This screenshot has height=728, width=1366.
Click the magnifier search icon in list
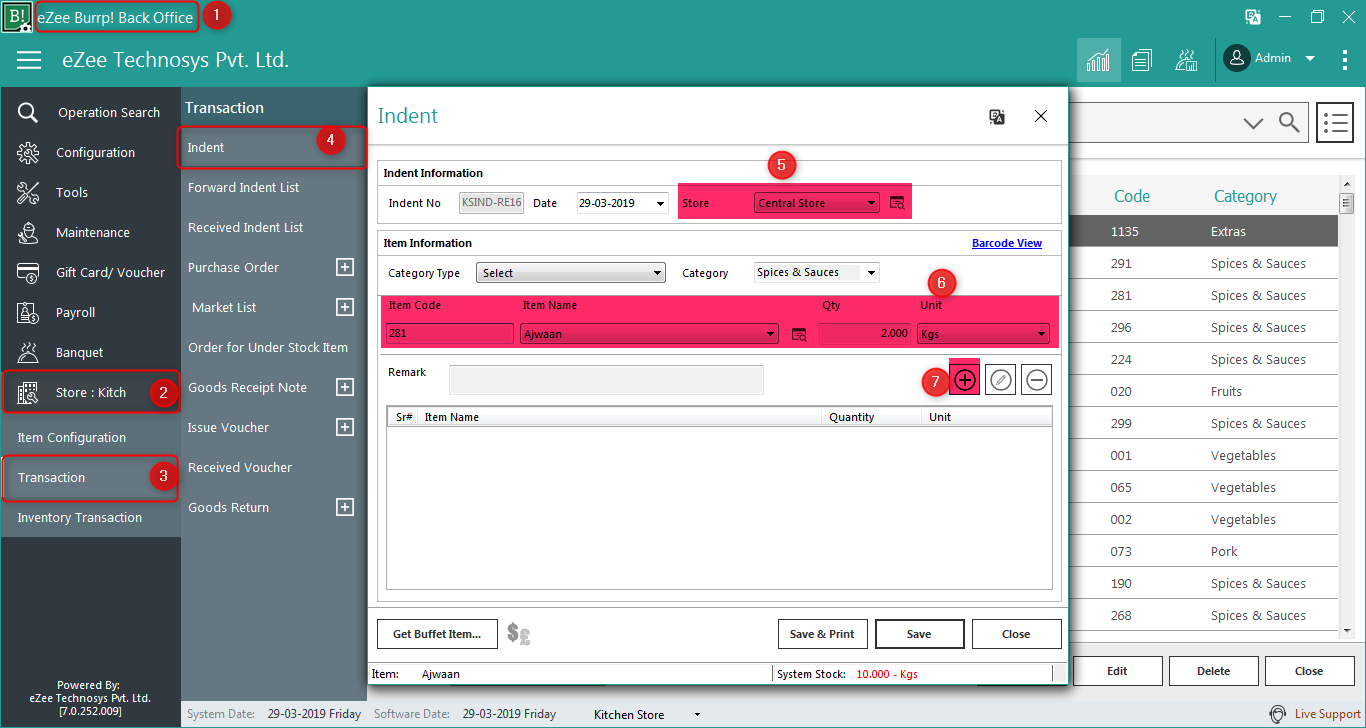1290,122
